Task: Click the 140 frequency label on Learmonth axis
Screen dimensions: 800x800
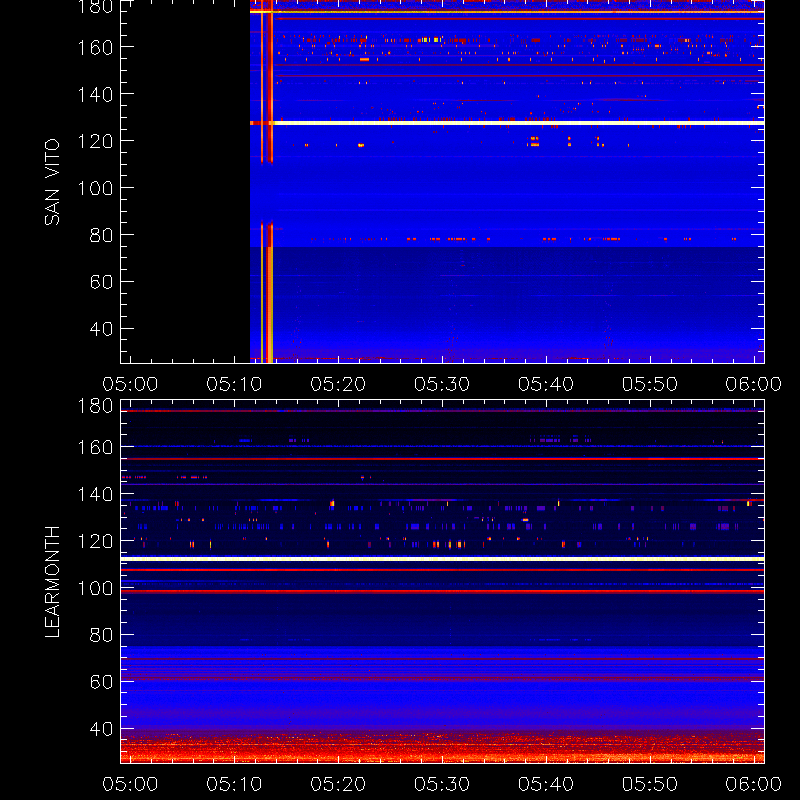Action: click(95, 494)
